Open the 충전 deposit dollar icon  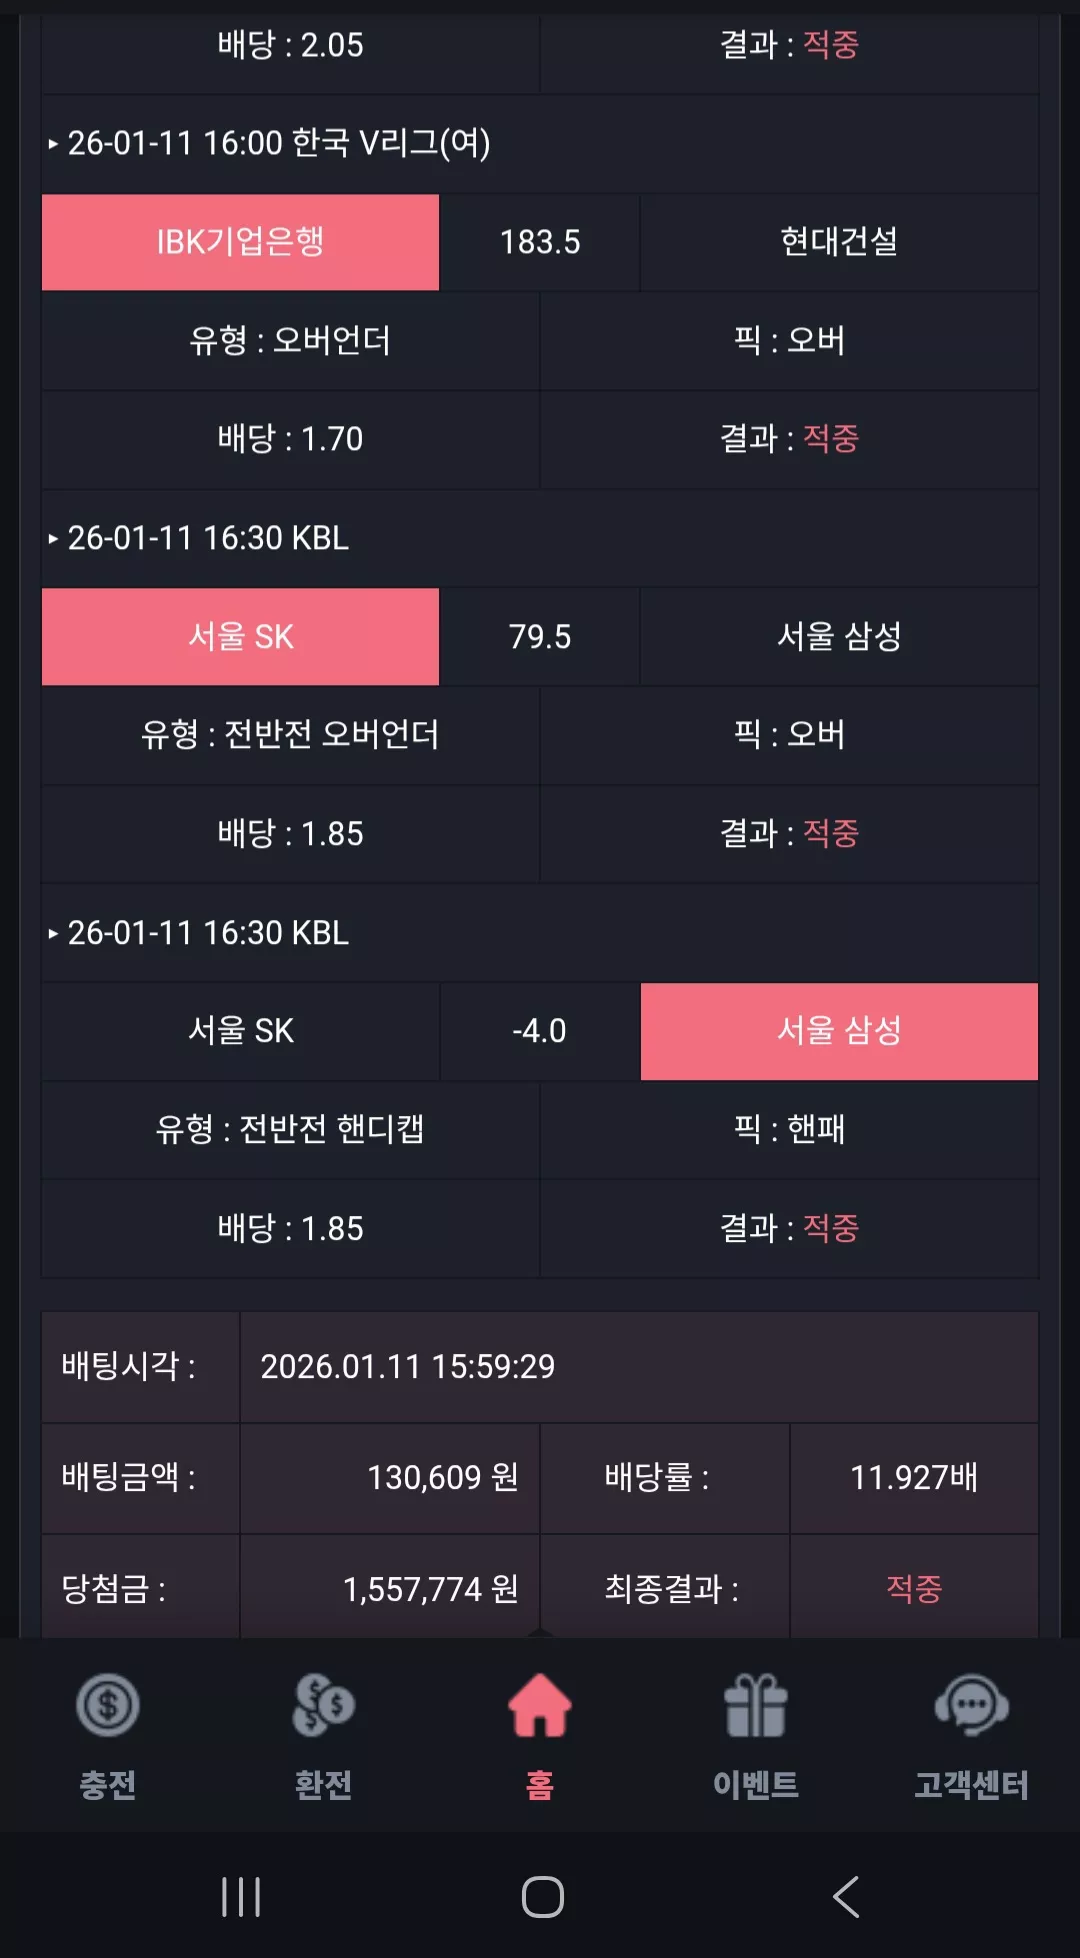[x=108, y=1705]
